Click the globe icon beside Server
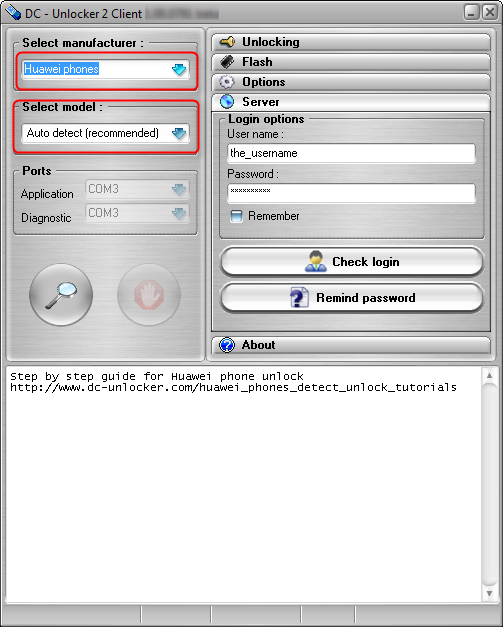 [x=227, y=102]
